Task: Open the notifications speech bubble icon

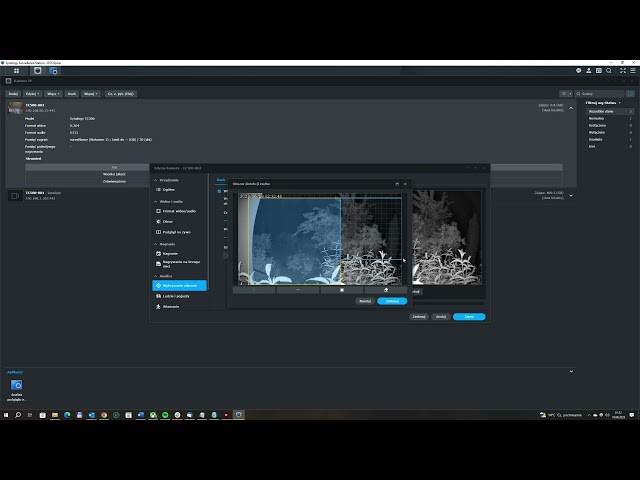Action: tap(578, 71)
